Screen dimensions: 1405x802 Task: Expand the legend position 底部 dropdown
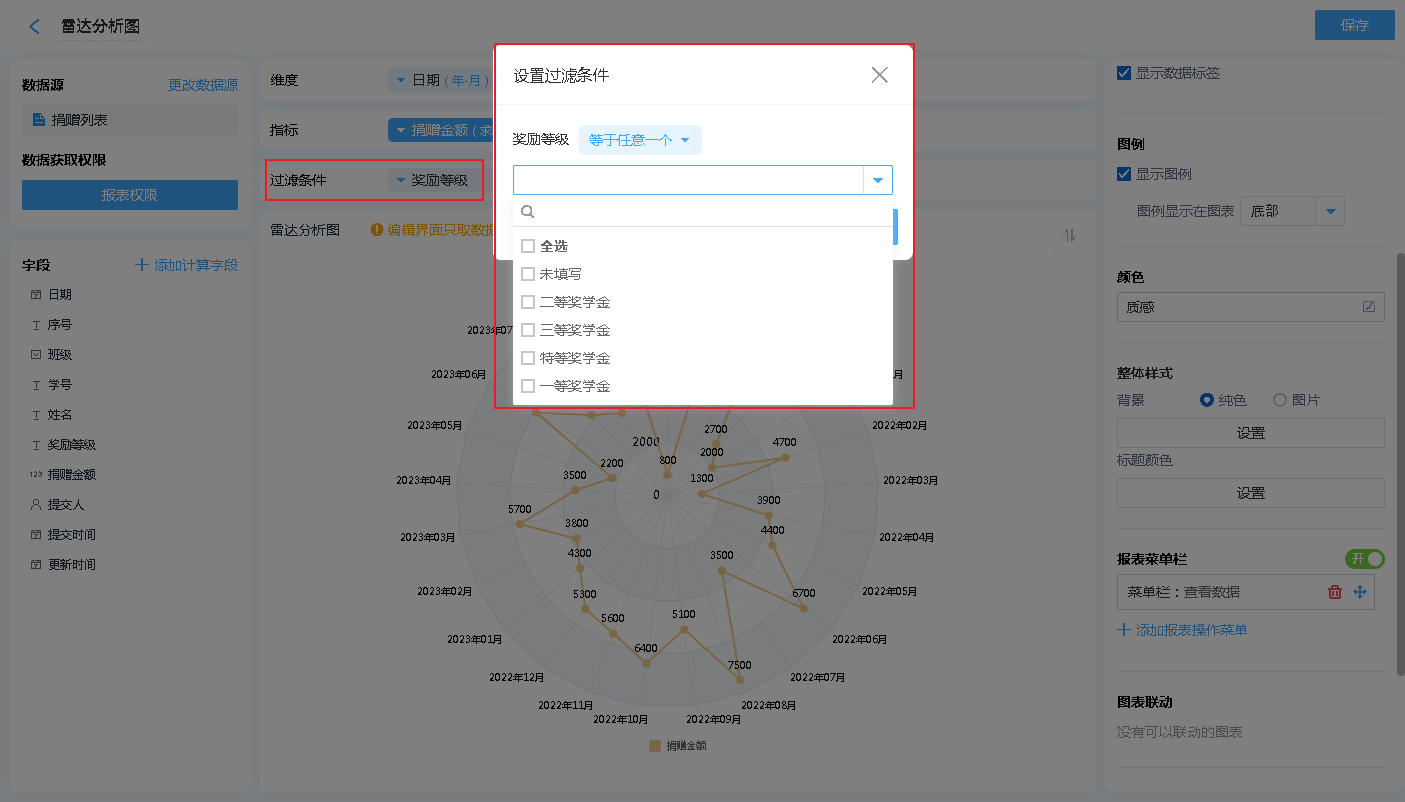(1330, 211)
